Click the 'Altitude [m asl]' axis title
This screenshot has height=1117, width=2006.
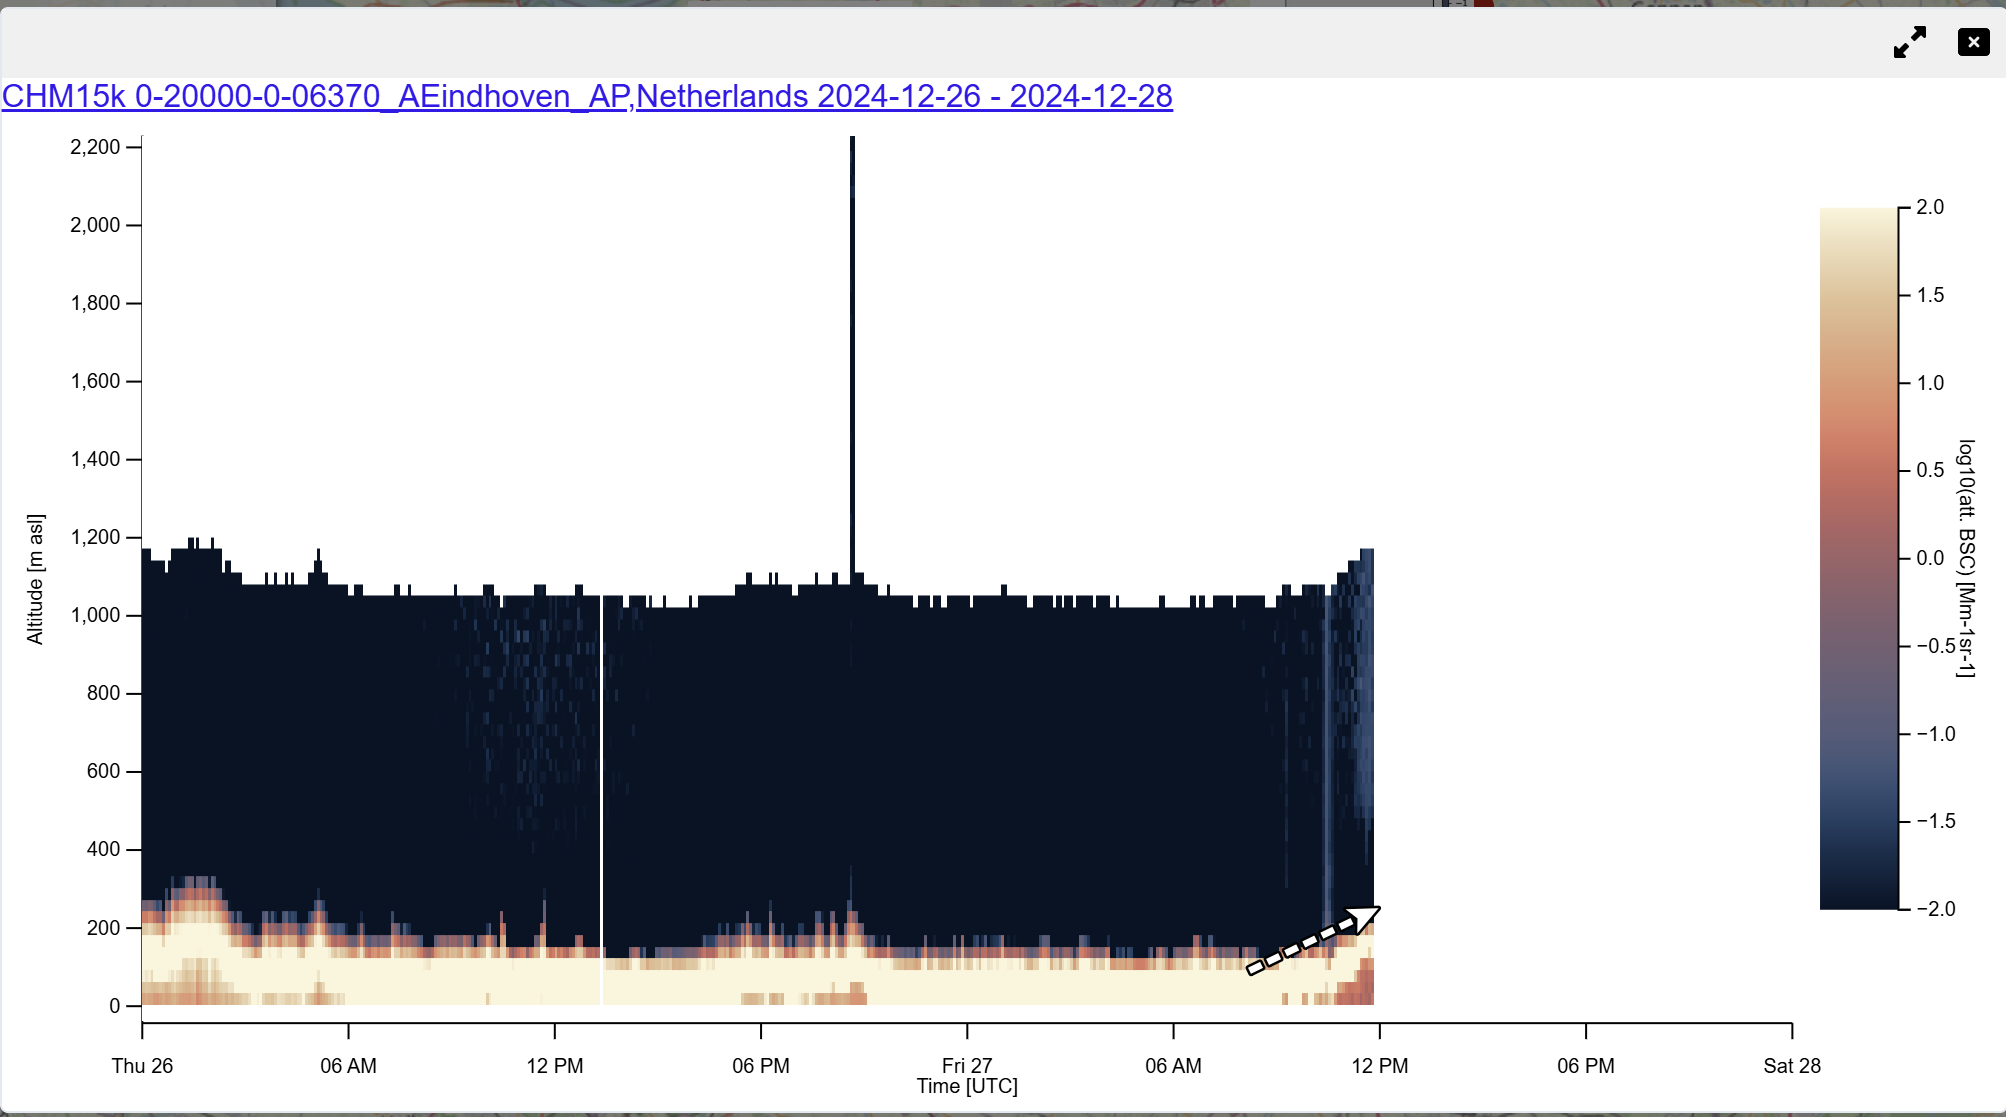pos(35,579)
